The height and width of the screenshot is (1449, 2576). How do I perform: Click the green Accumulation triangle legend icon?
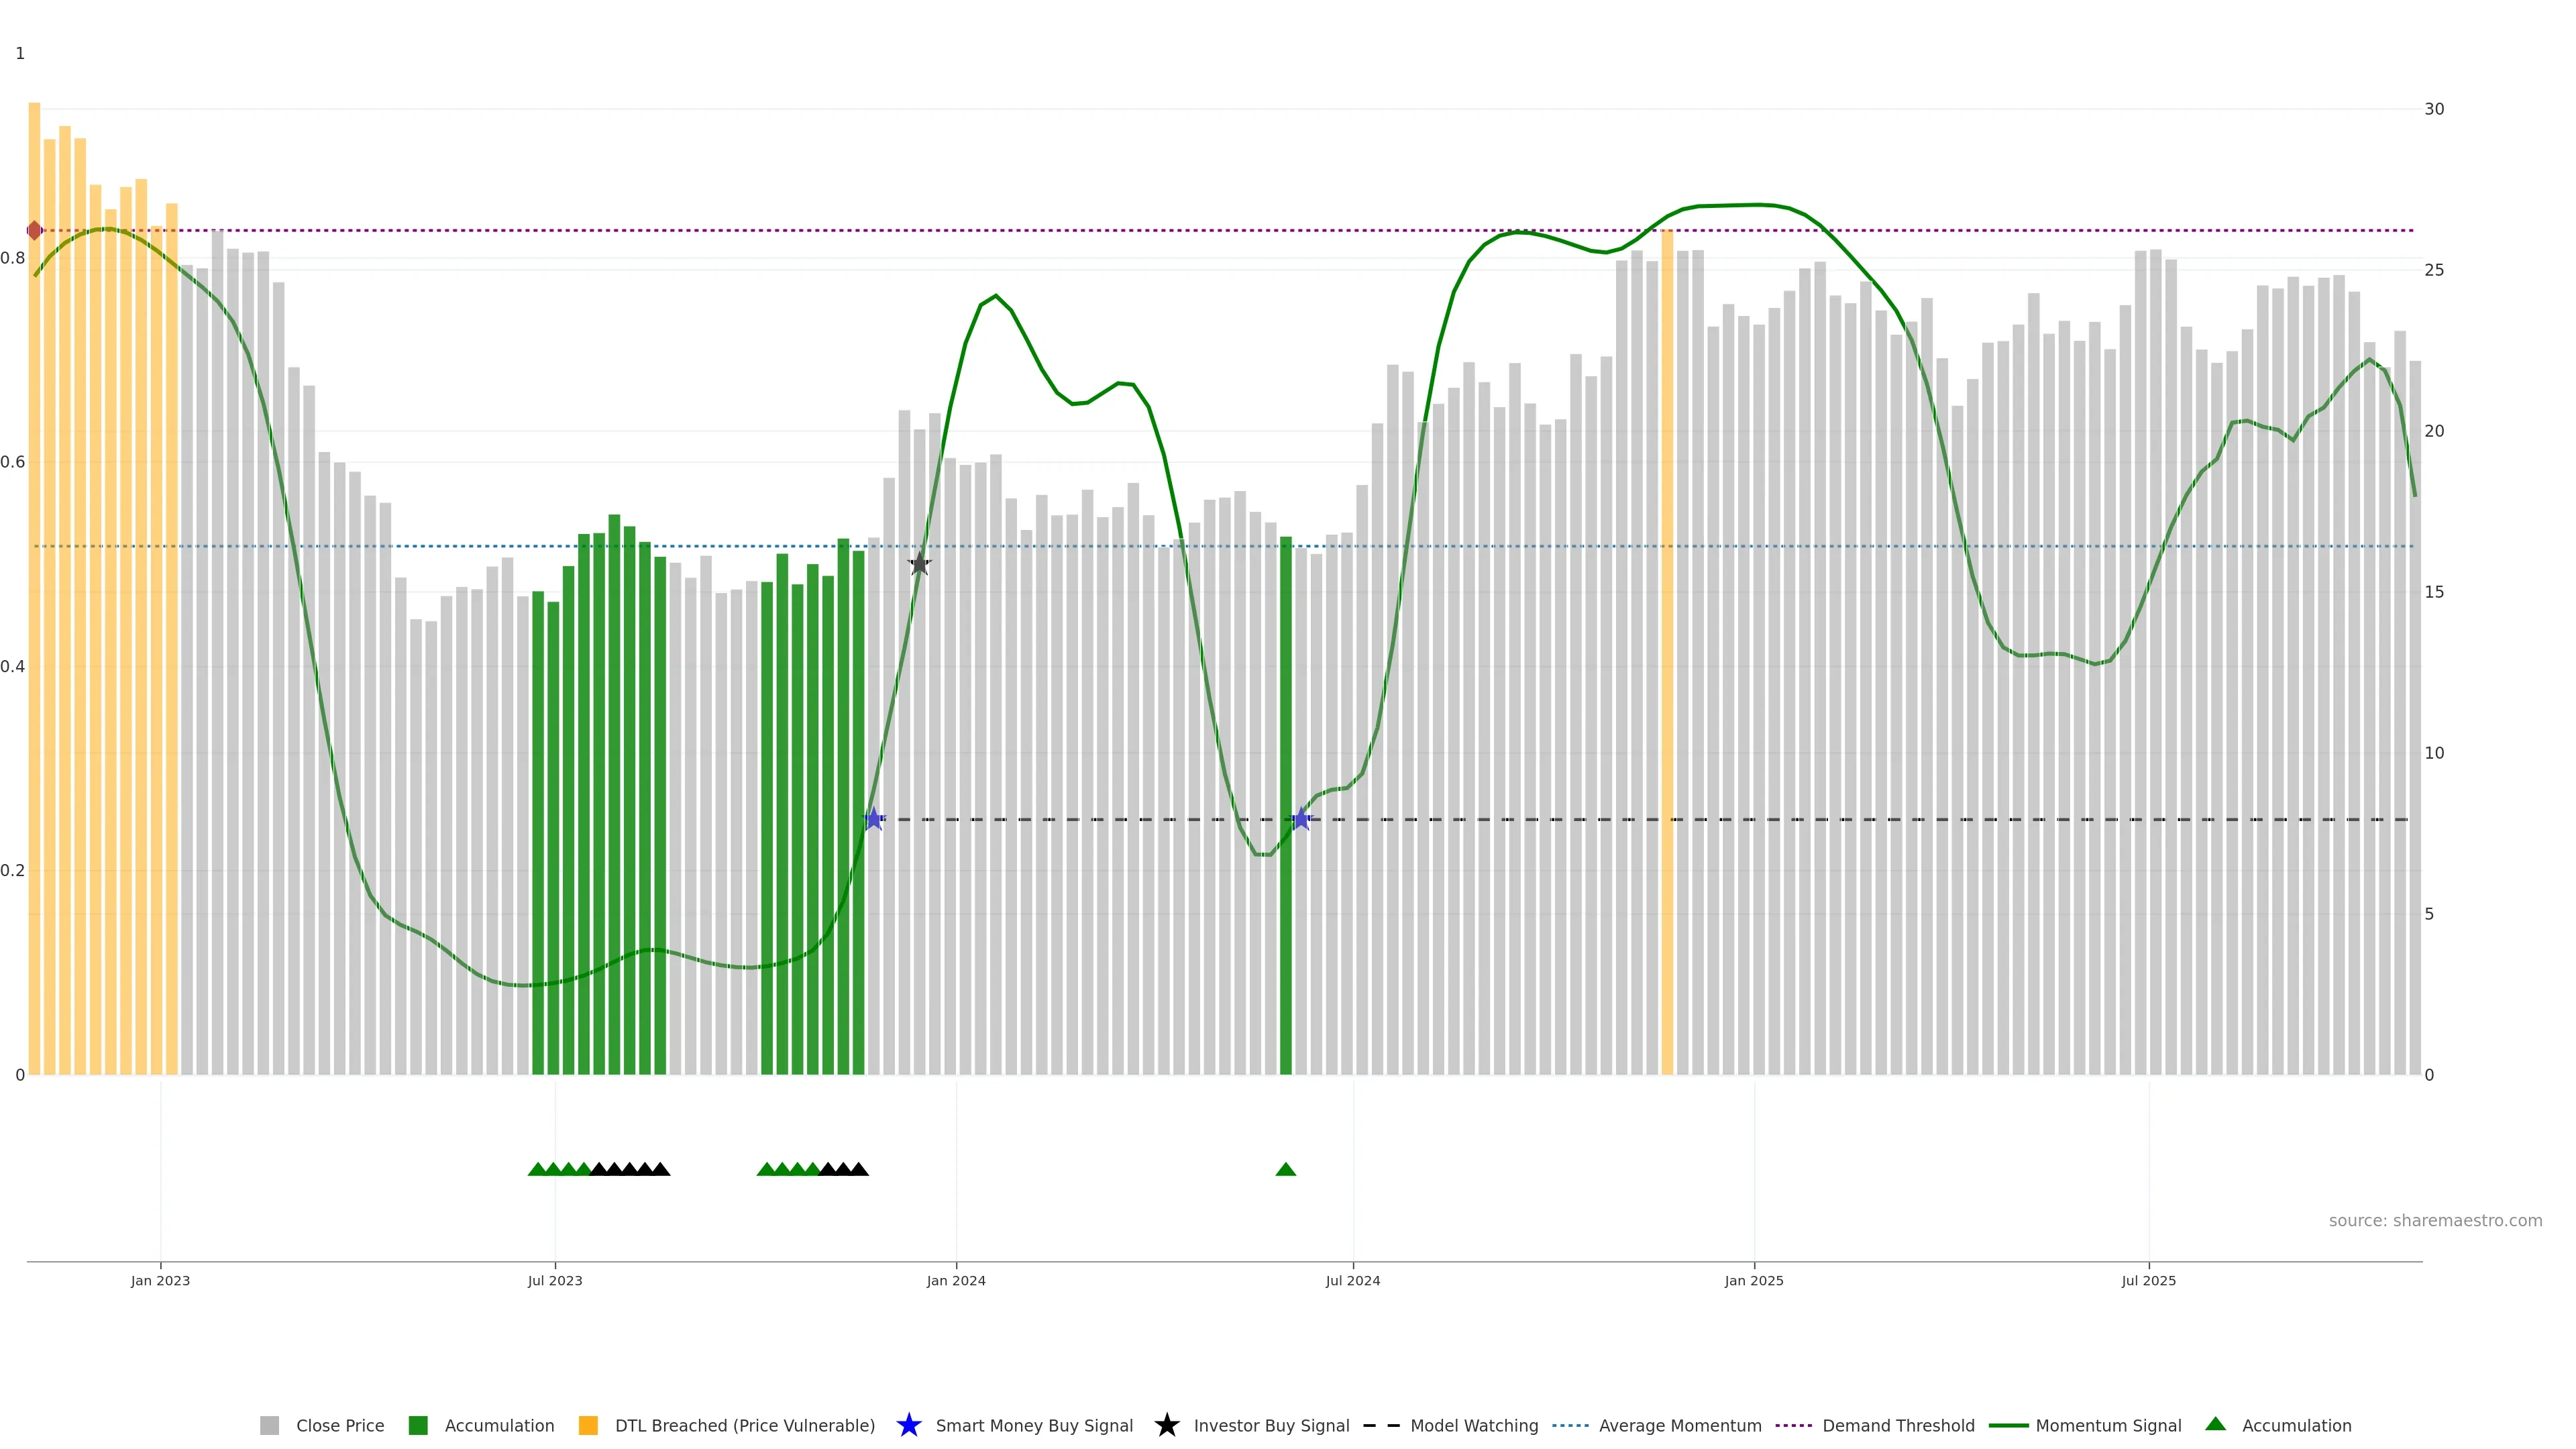point(2215,1424)
